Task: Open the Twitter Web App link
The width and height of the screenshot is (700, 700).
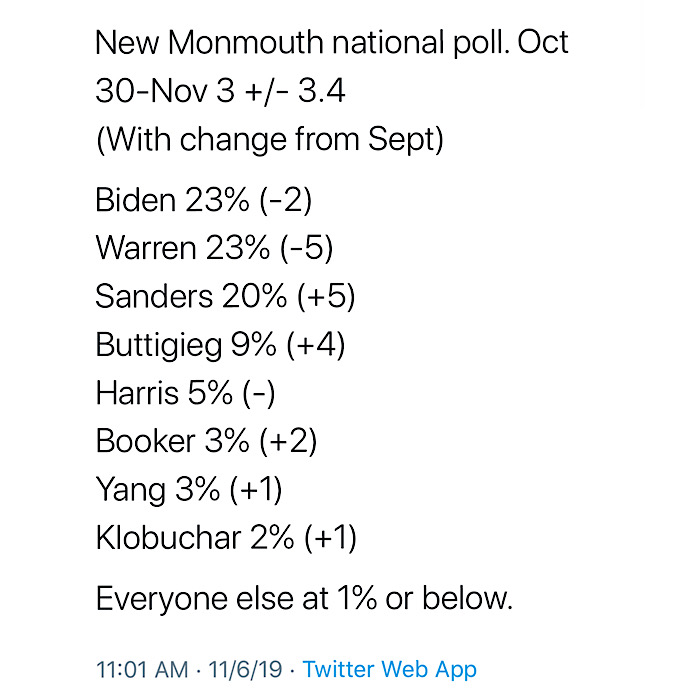Action: tap(389, 669)
